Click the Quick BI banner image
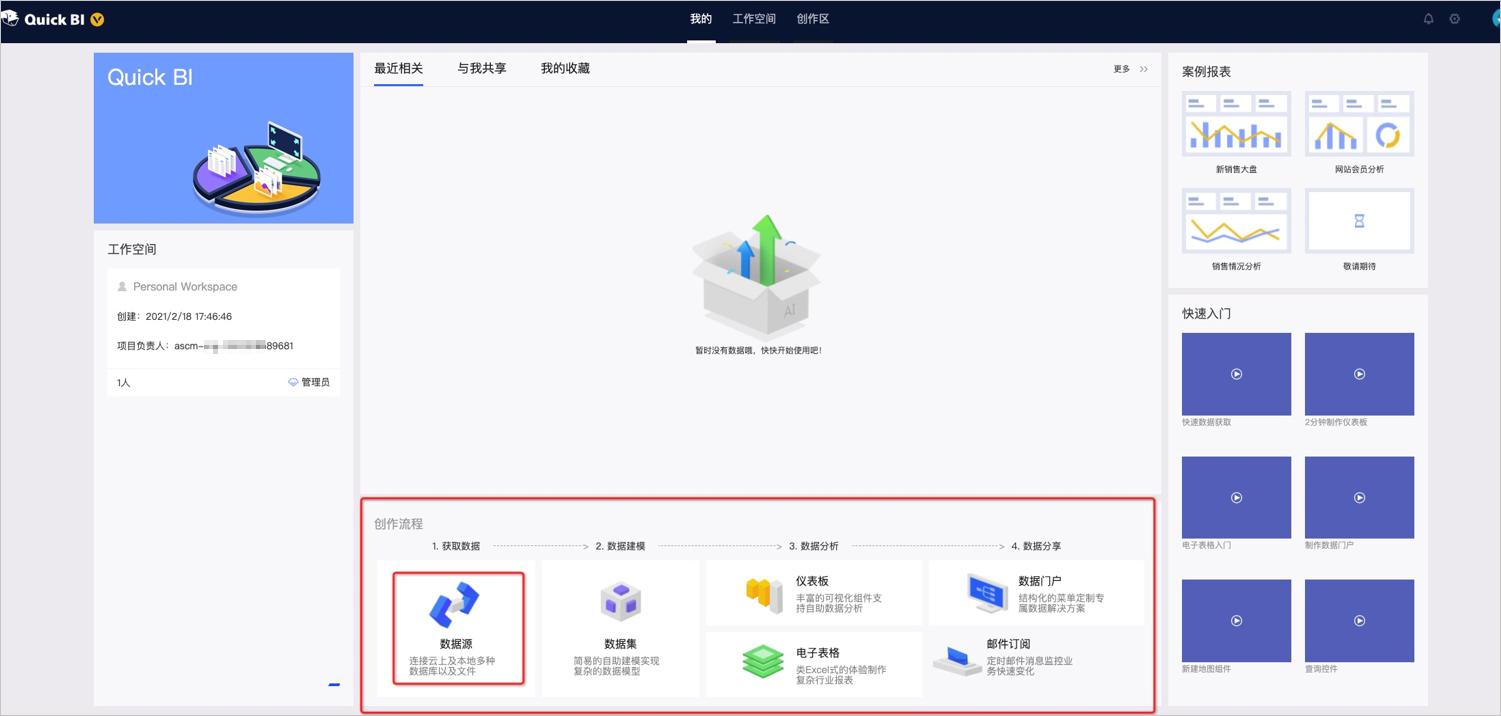The width and height of the screenshot is (1501, 716). [x=224, y=138]
